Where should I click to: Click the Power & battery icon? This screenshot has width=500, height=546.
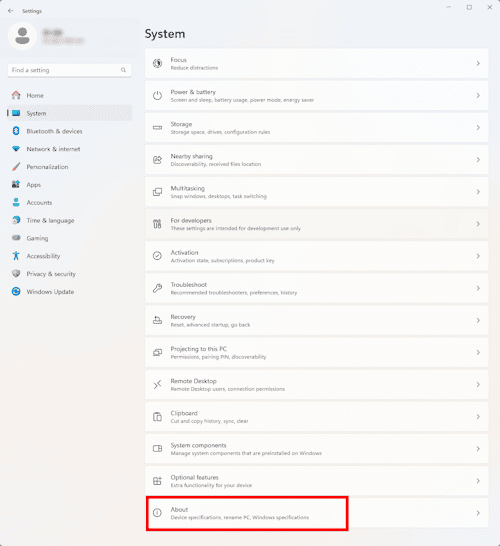(x=157, y=95)
